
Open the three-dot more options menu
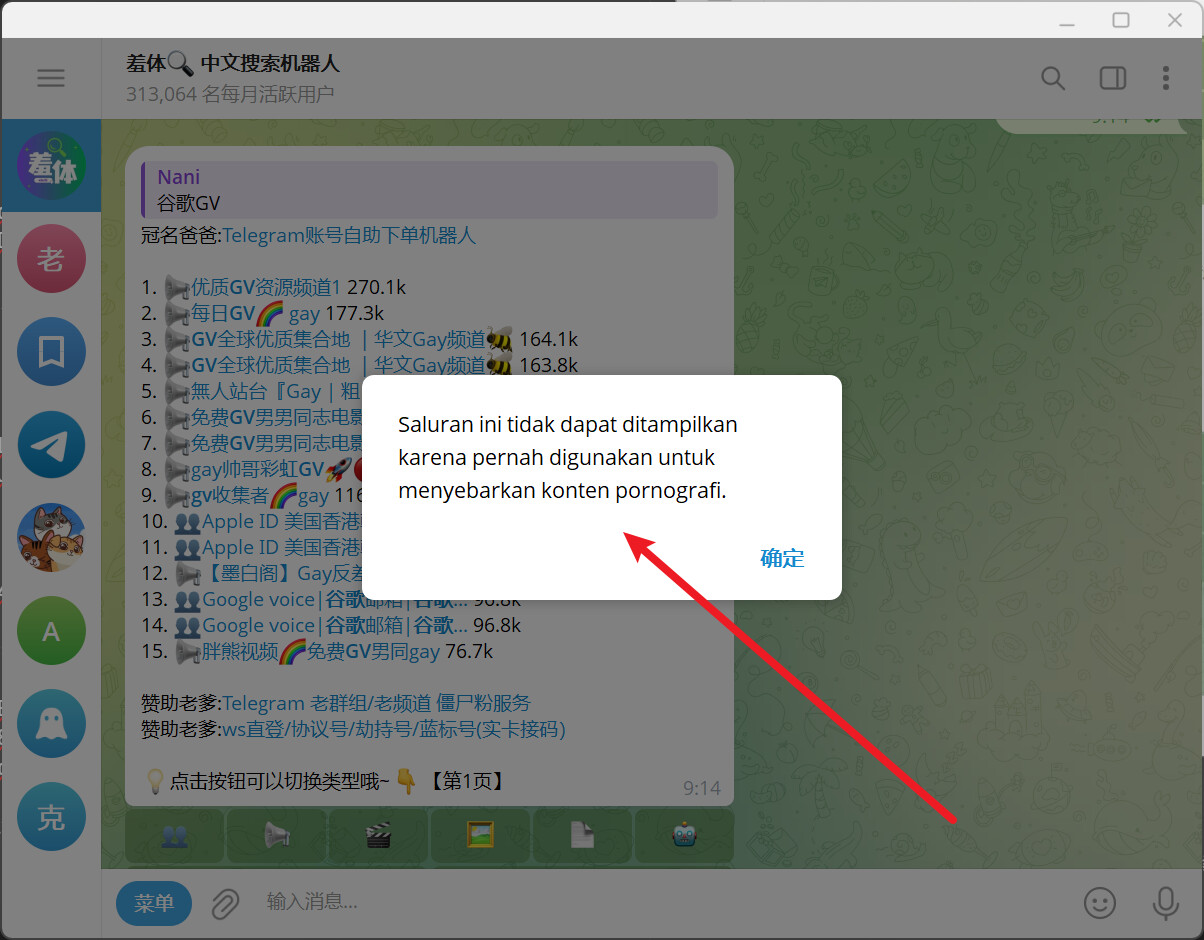pos(1166,78)
